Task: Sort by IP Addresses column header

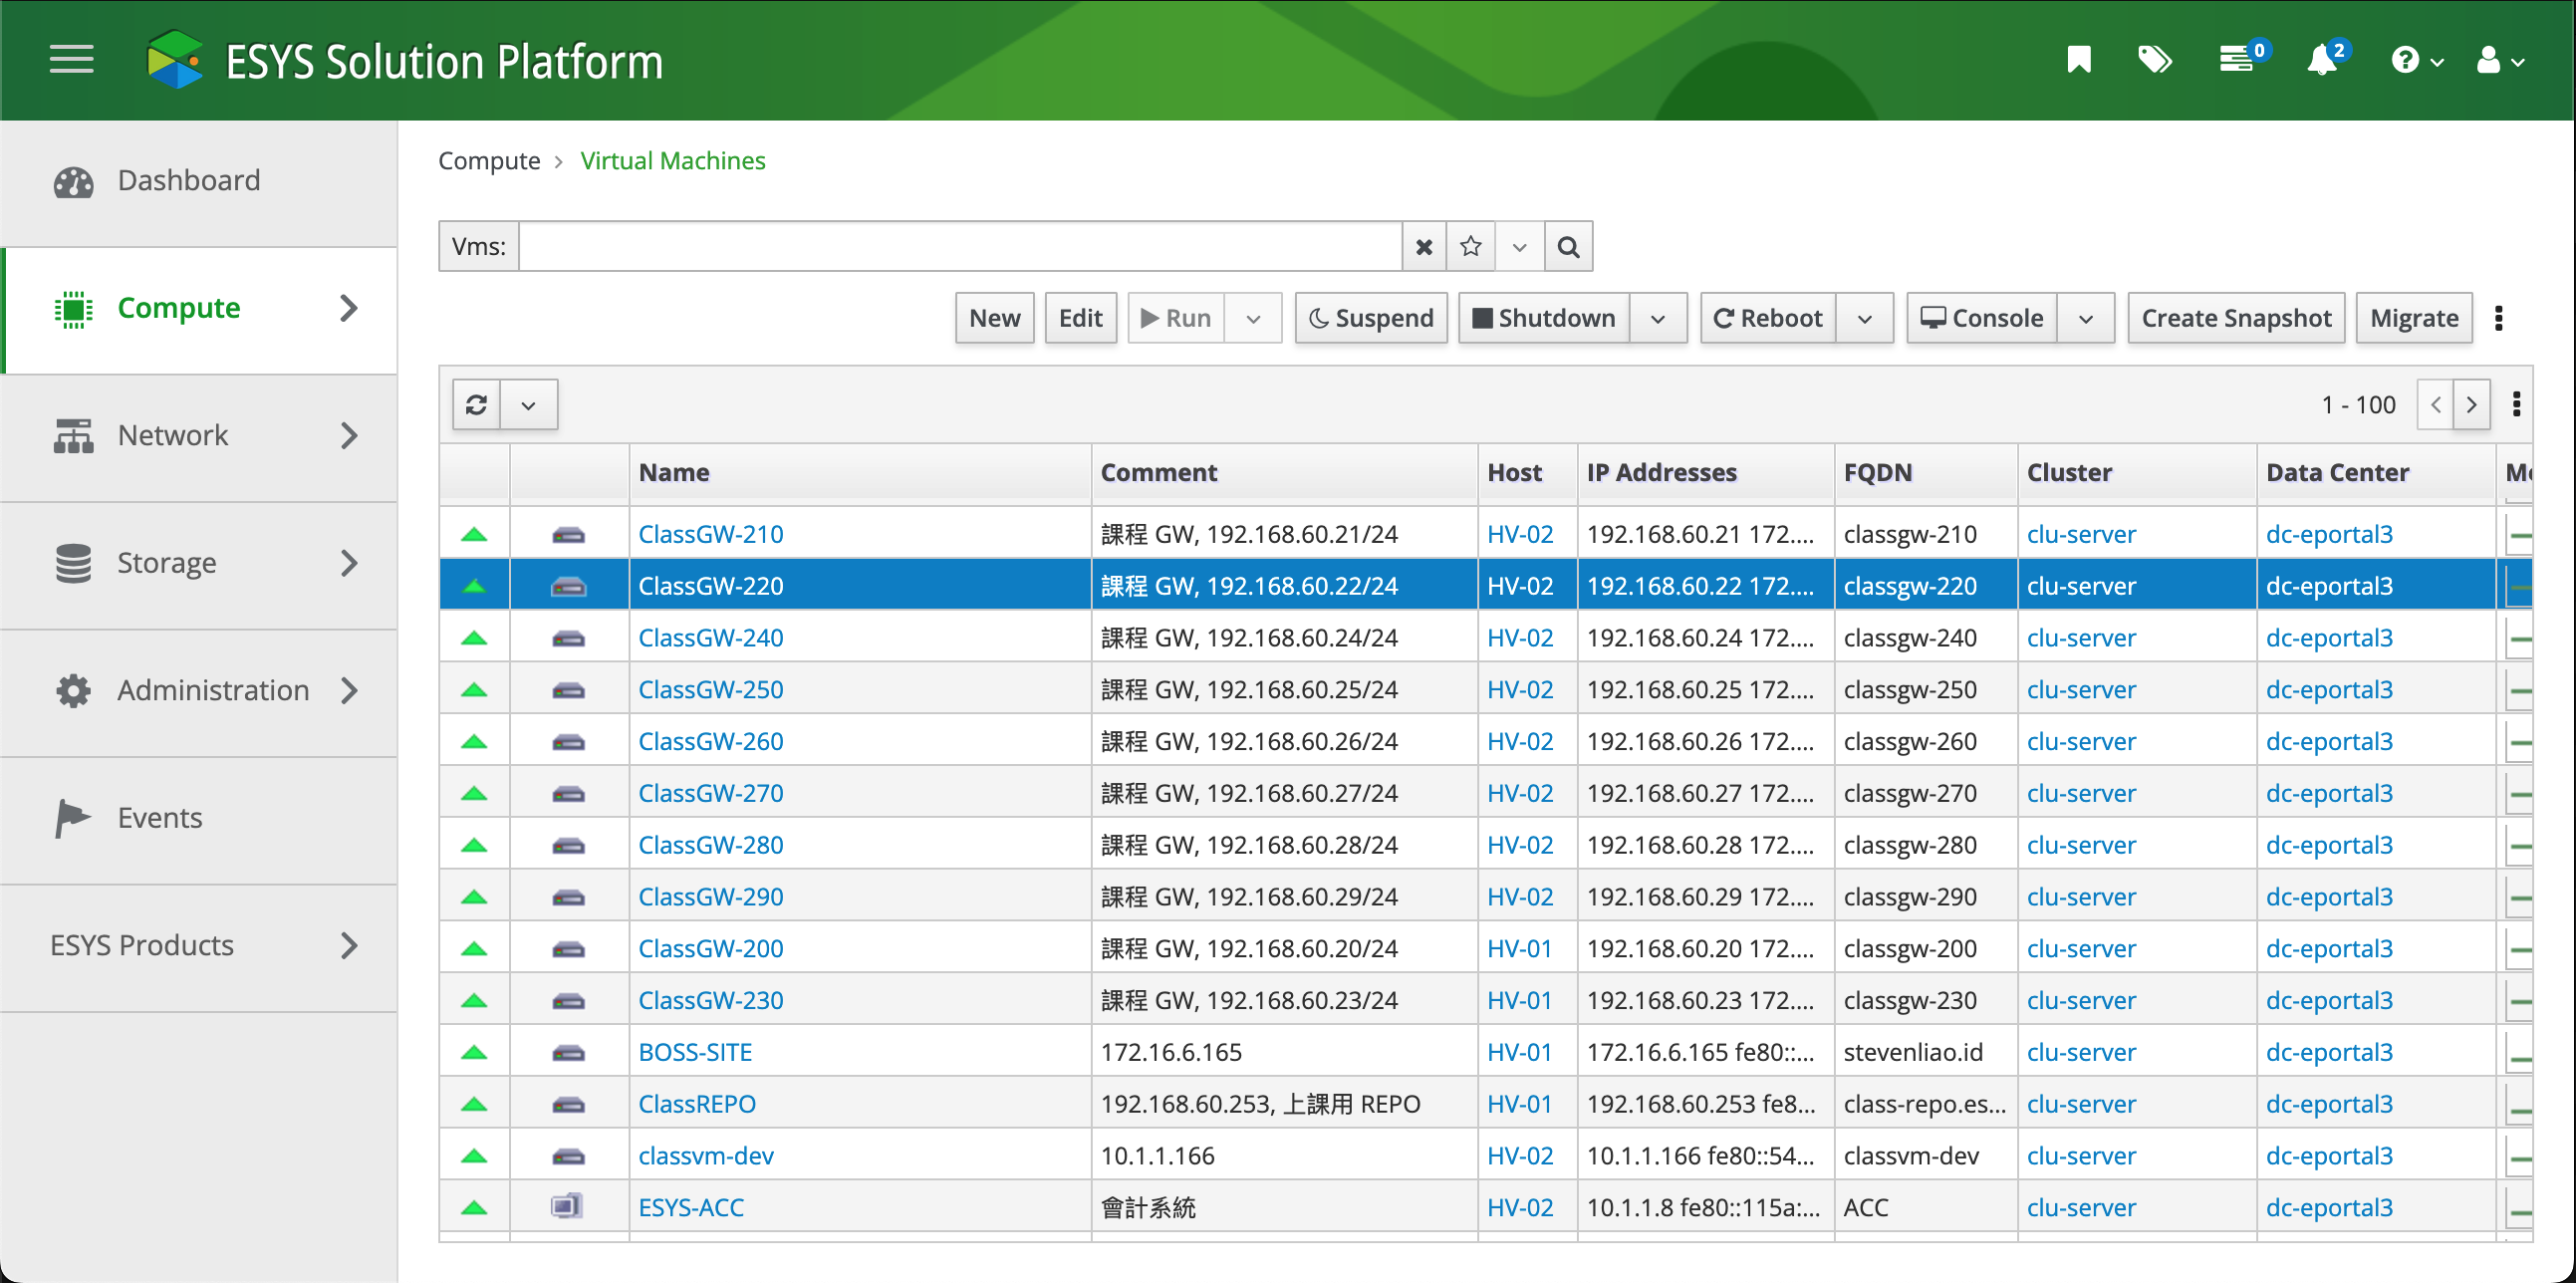Action: click(x=1706, y=472)
